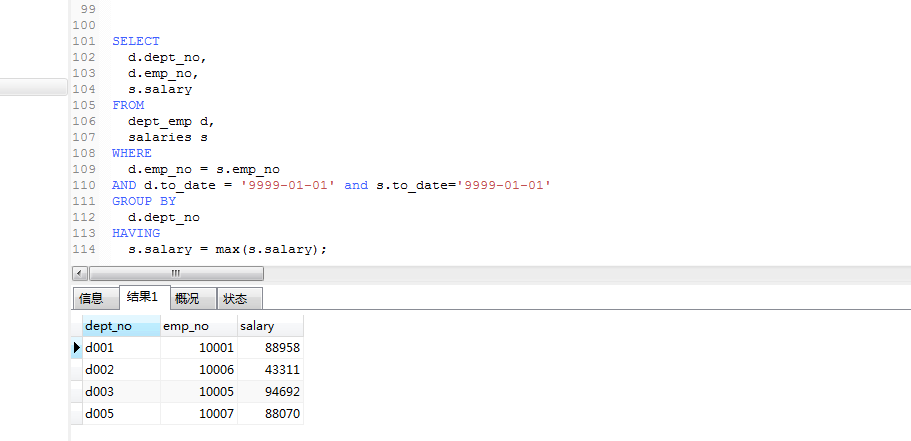Click GROUP BY keyword on line 111
This screenshot has width=911, height=441.
[x=144, y=201]
